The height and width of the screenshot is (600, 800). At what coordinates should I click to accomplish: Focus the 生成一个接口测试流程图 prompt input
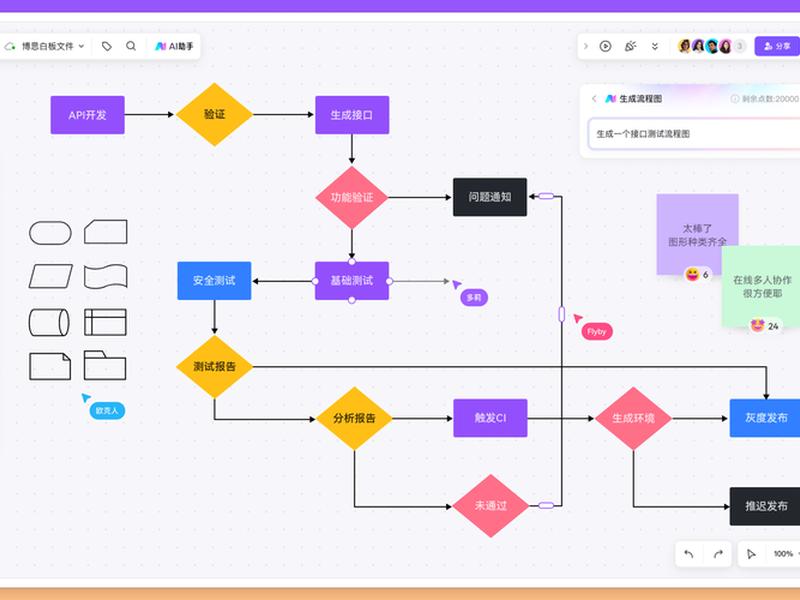pyautogui.click(x=694, y=134)
